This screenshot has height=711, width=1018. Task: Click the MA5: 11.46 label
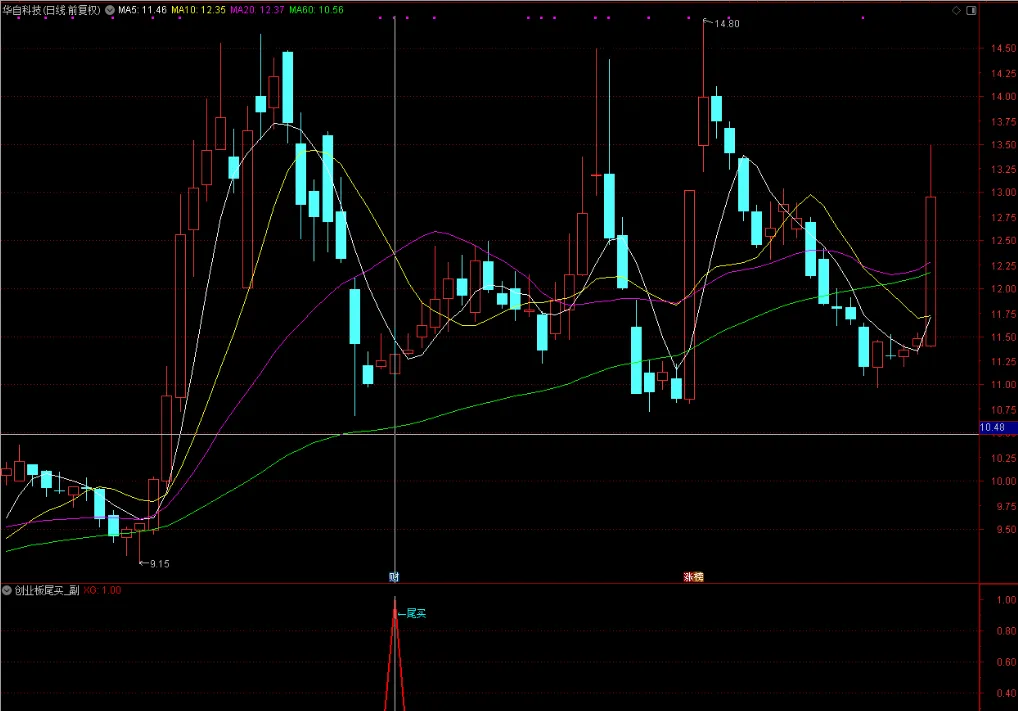(142, 10)
